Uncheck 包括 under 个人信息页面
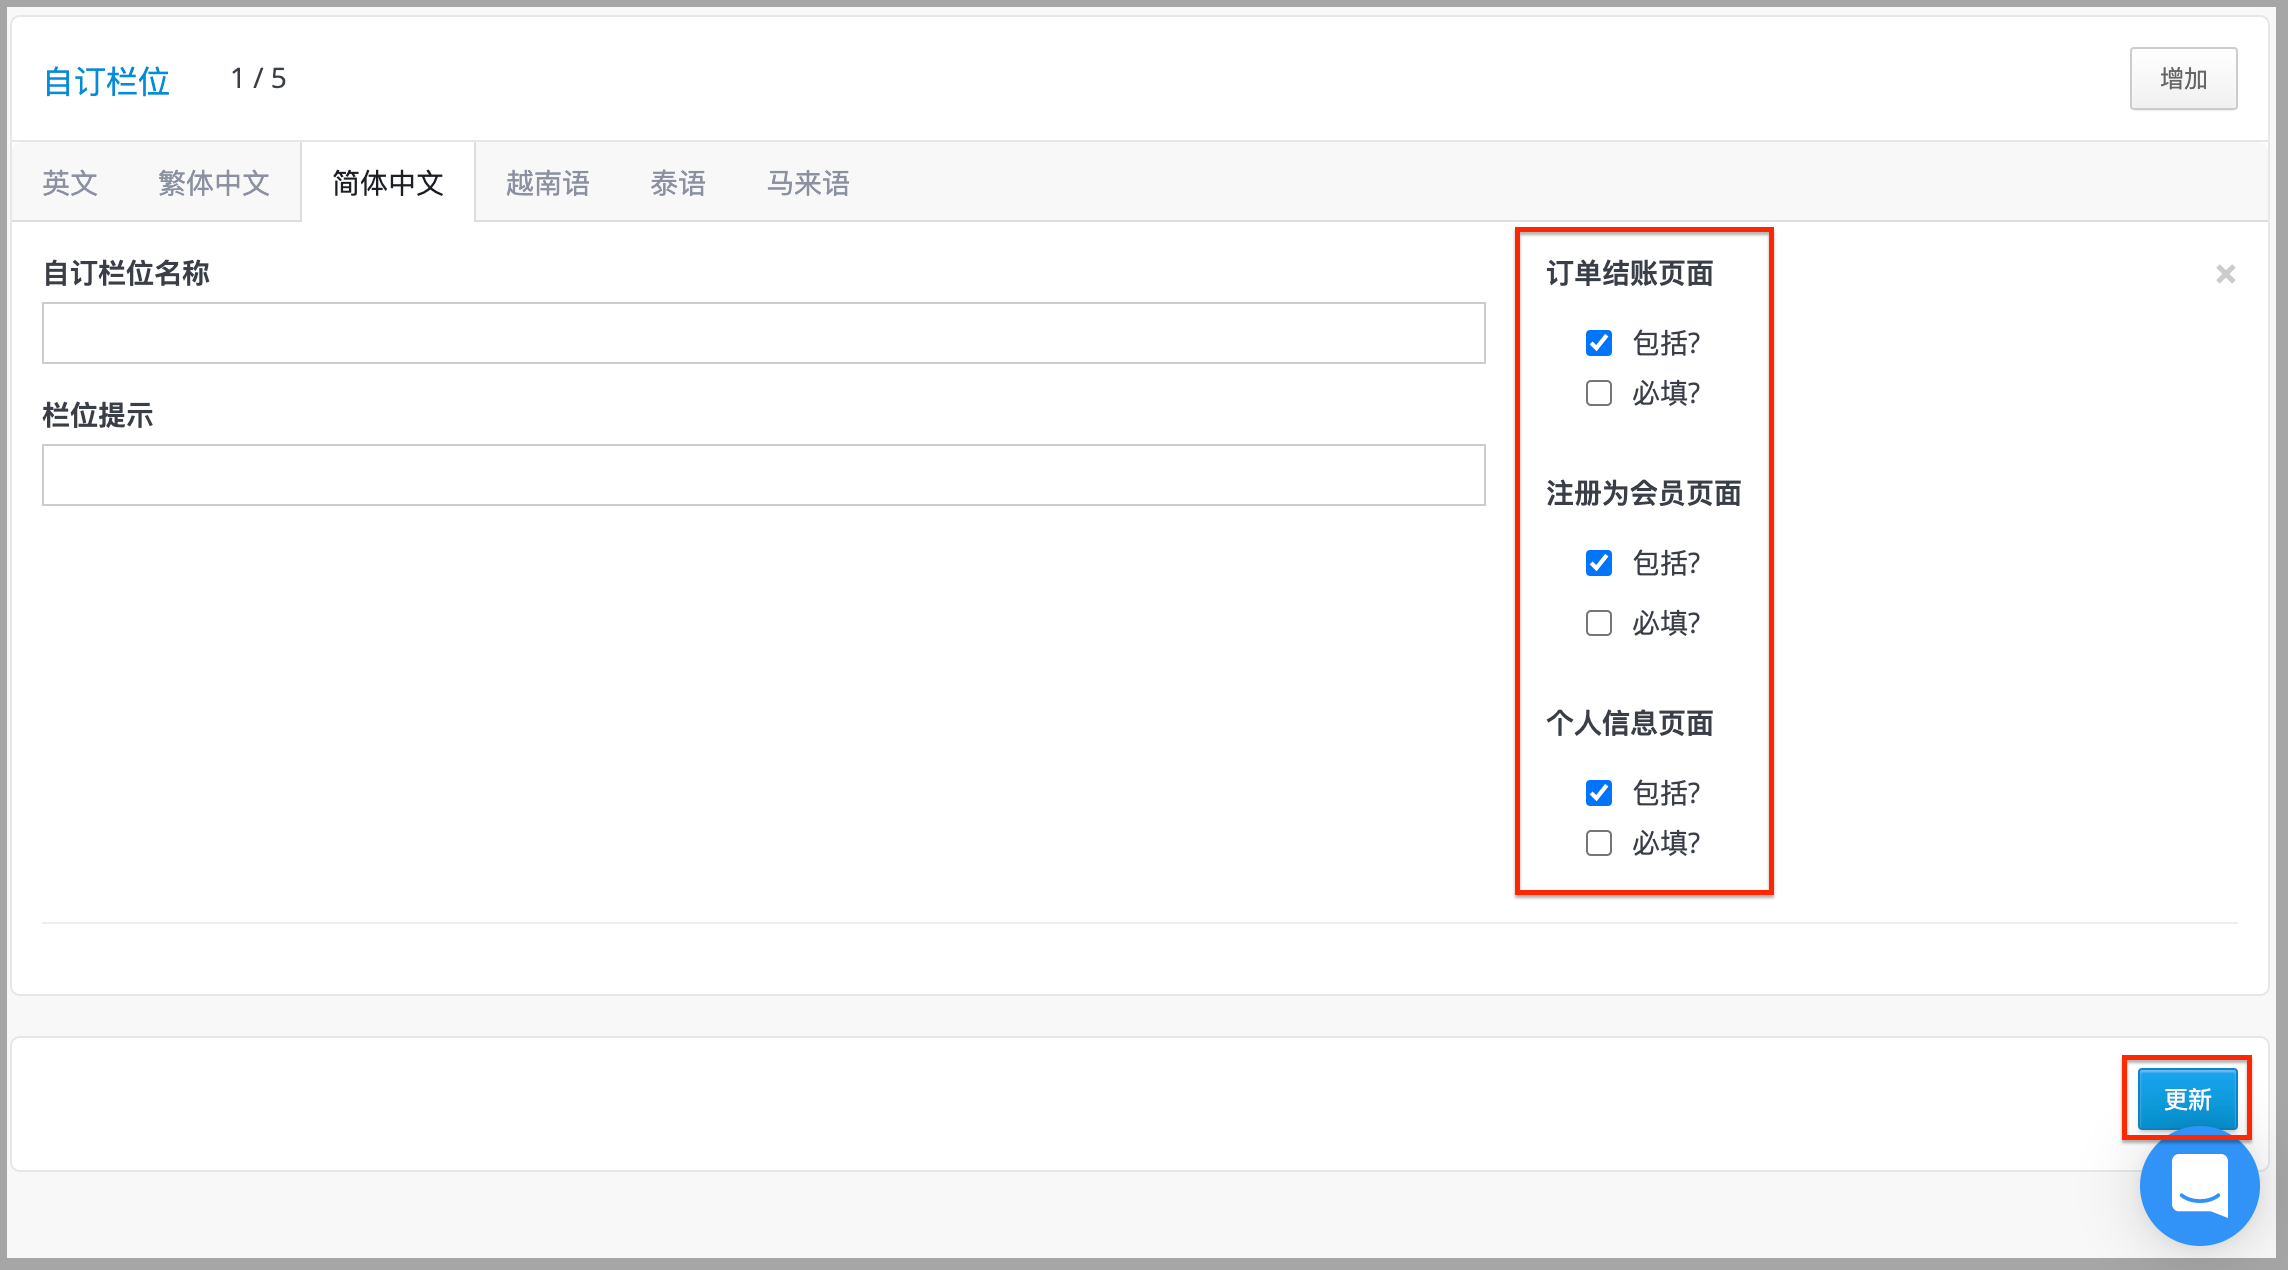Viewport: 2288px width, 1270px height. [1598, 792]
